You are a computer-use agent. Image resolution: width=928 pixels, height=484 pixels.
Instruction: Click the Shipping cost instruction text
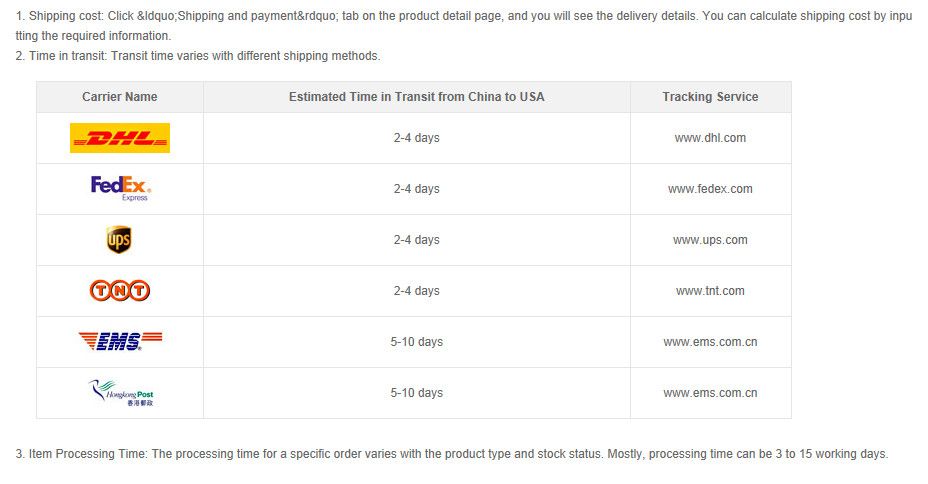tap(463, 25)
